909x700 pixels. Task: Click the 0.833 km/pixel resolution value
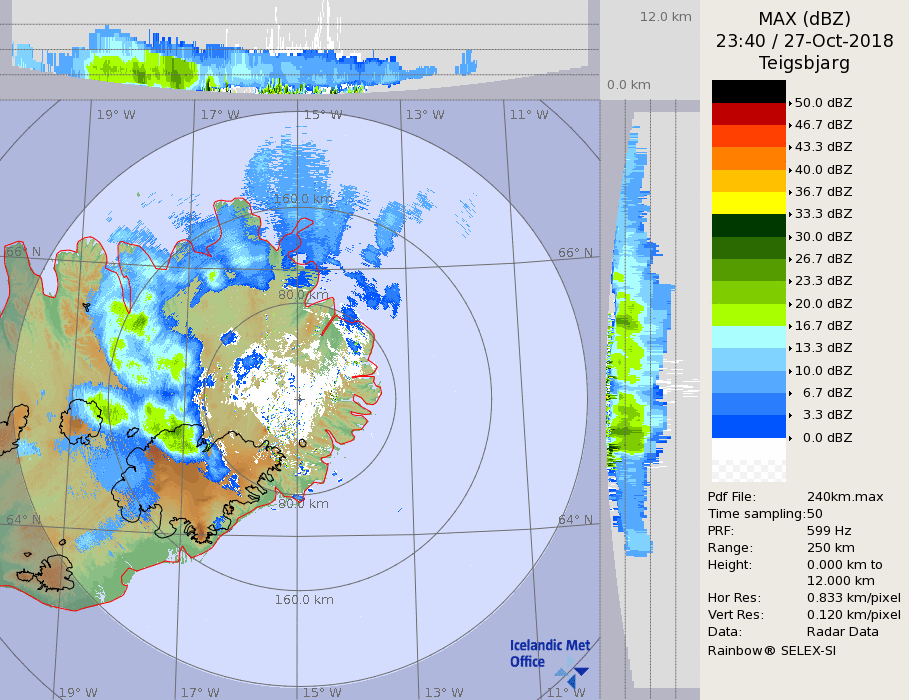click(853, 598)
